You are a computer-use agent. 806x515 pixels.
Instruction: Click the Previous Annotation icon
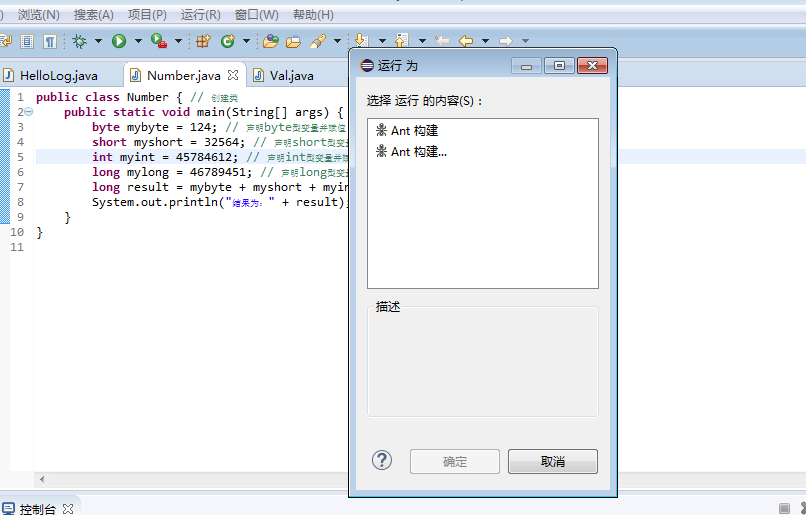point(401,41)
